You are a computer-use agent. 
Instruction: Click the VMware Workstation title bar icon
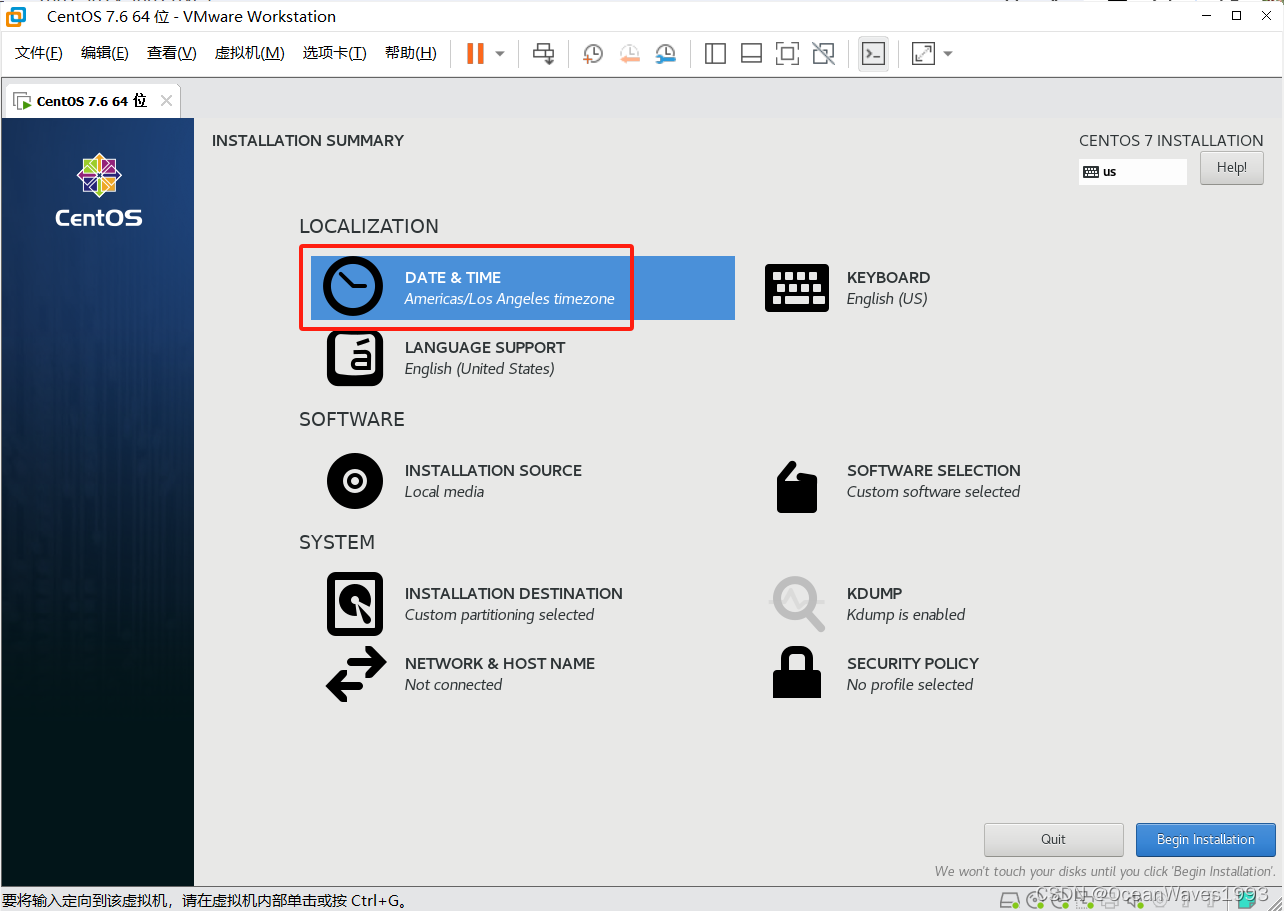[16, 16]
